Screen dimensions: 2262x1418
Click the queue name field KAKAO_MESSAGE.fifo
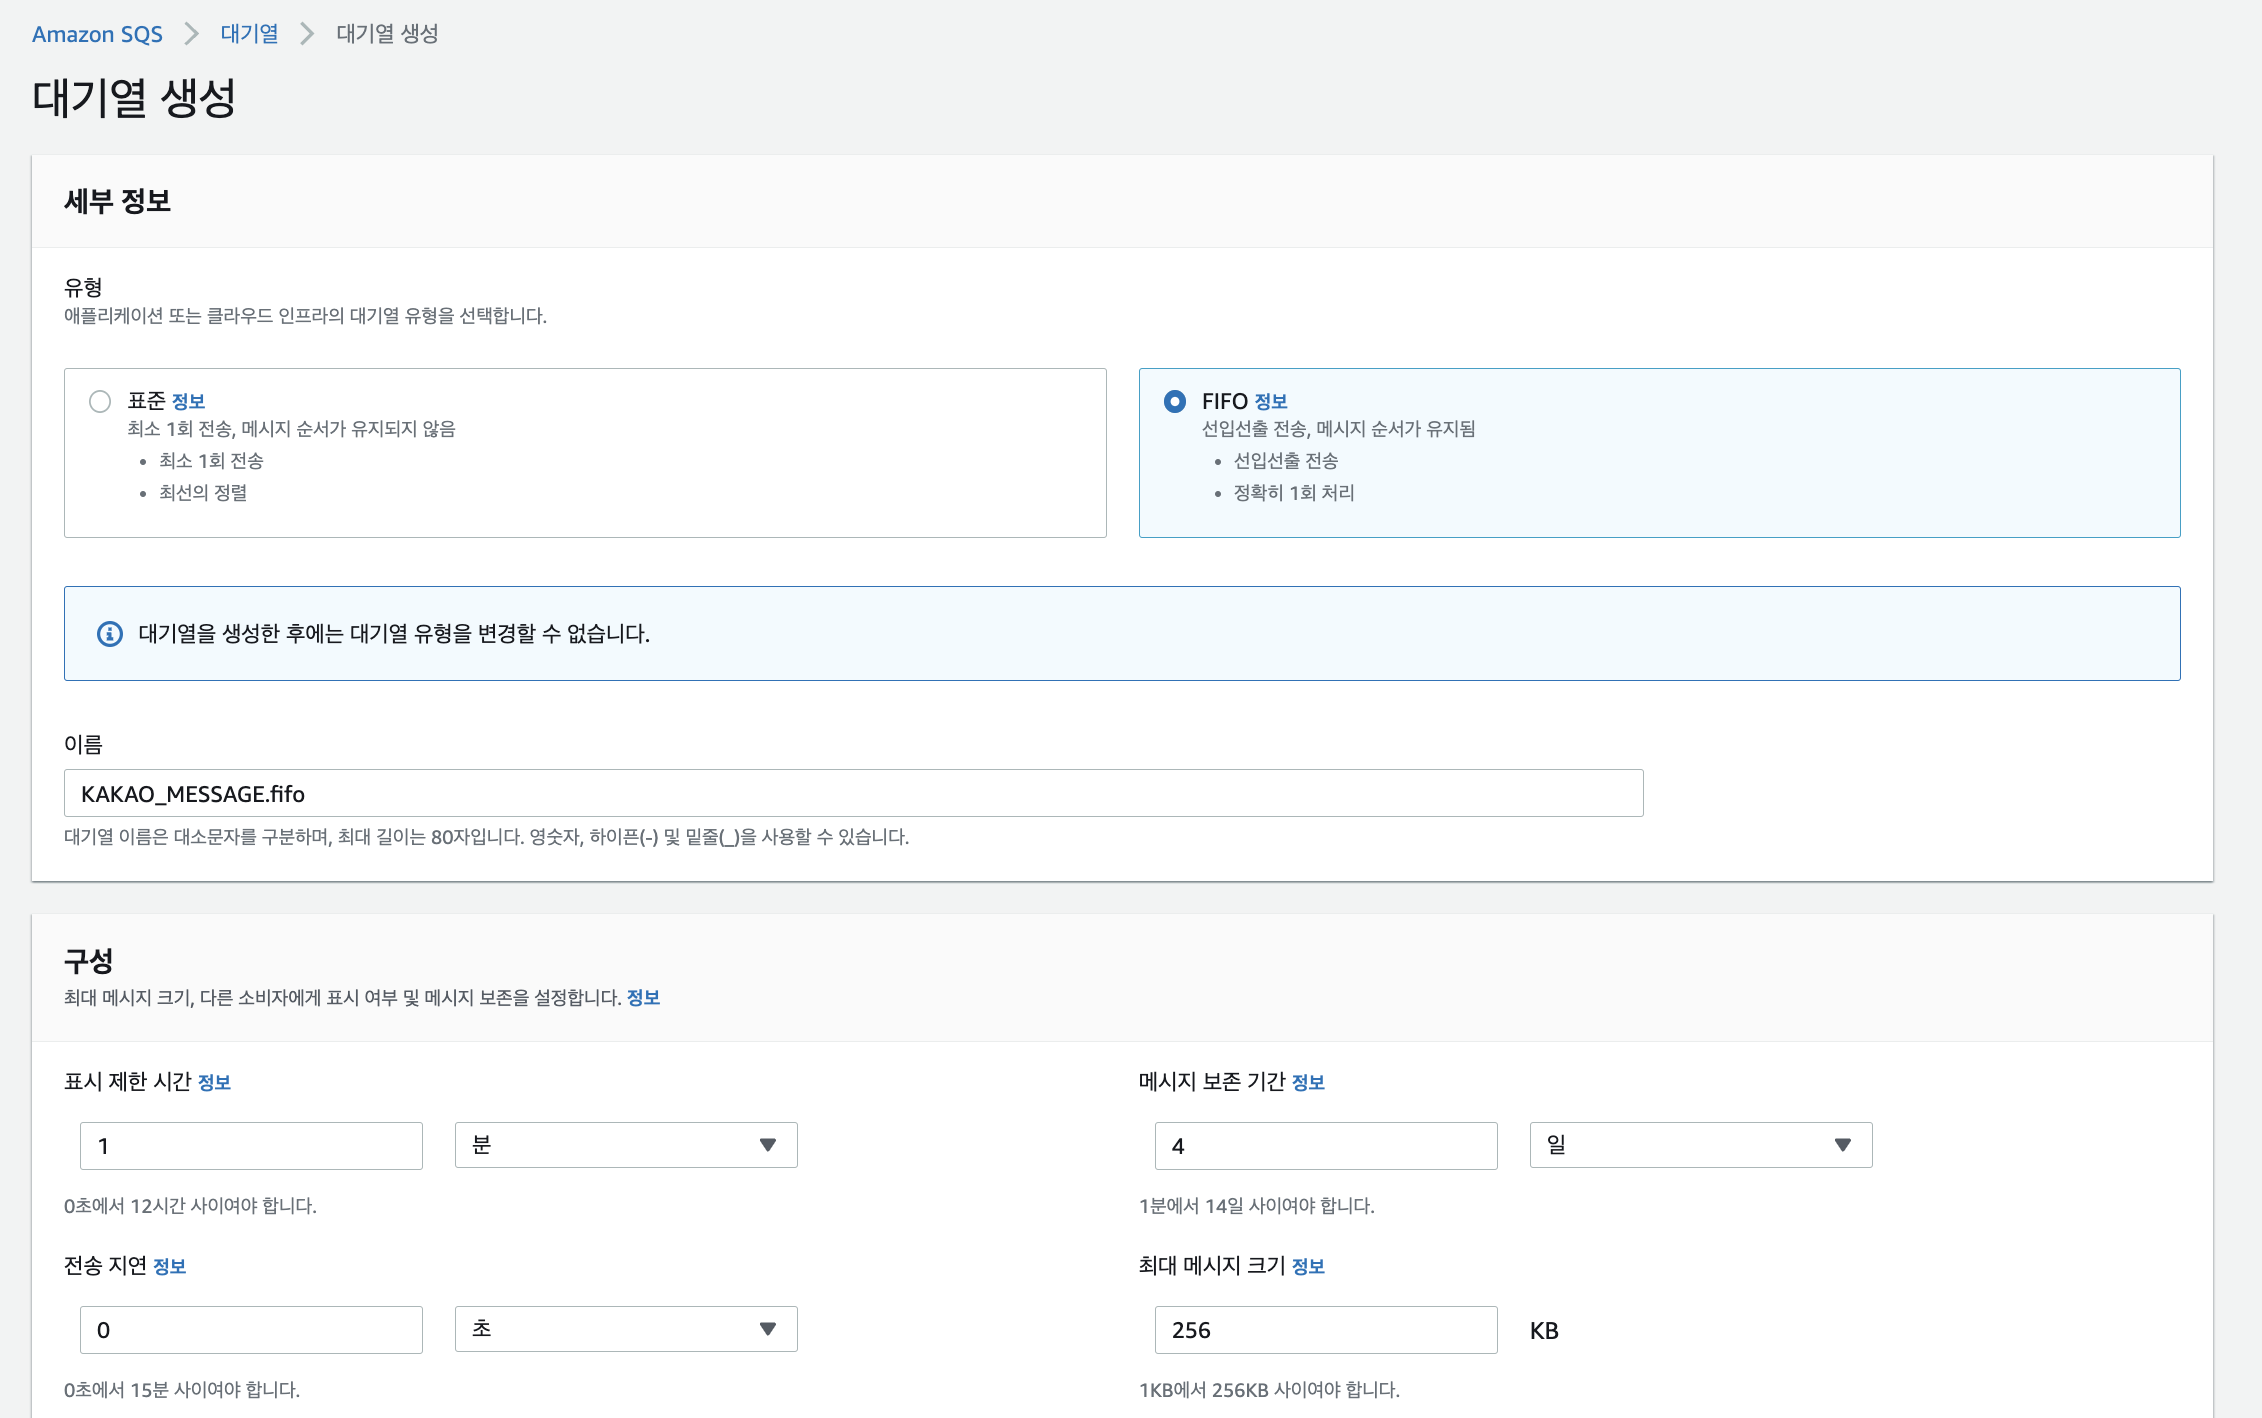pos(853,793)
